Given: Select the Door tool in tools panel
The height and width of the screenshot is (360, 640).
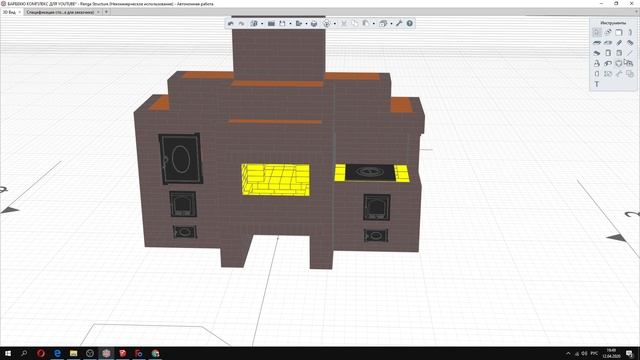Looking at the screenshot, I should (x=608, y=53).
